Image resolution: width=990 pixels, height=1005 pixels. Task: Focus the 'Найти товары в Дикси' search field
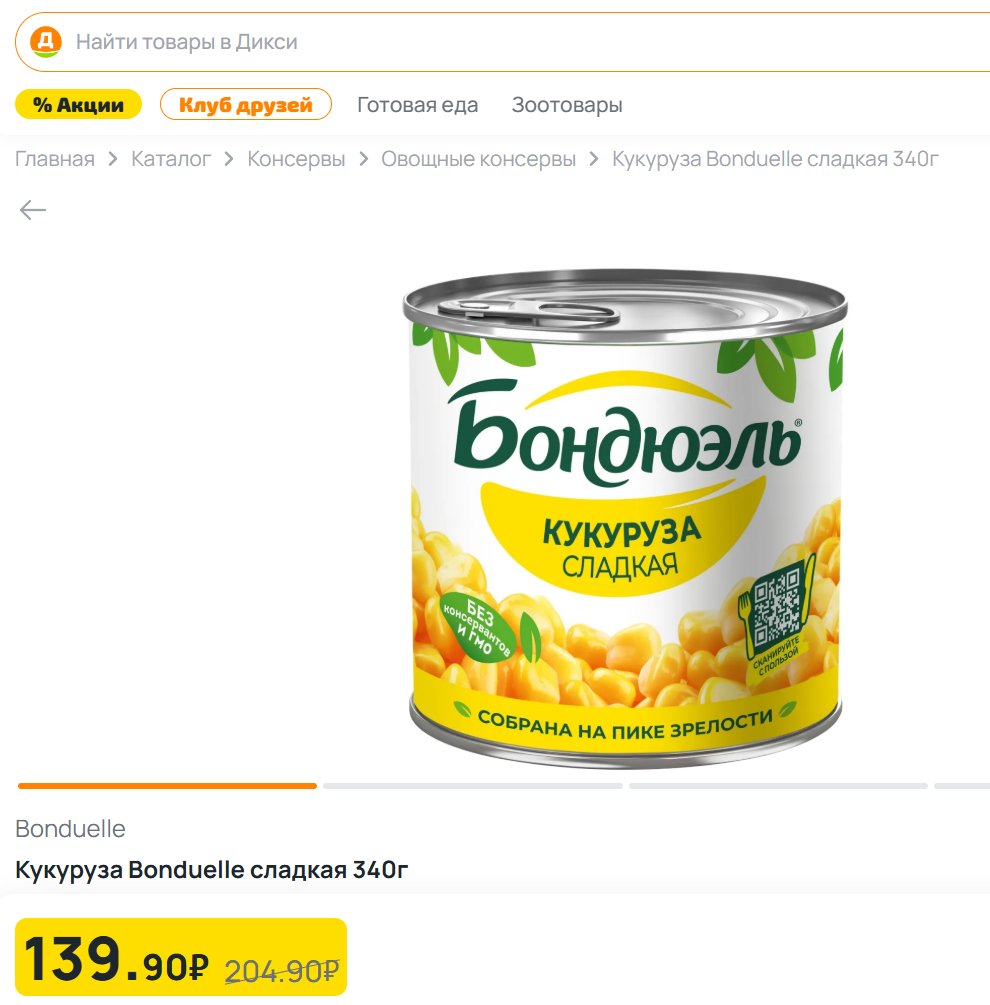[x=500, y=42]
